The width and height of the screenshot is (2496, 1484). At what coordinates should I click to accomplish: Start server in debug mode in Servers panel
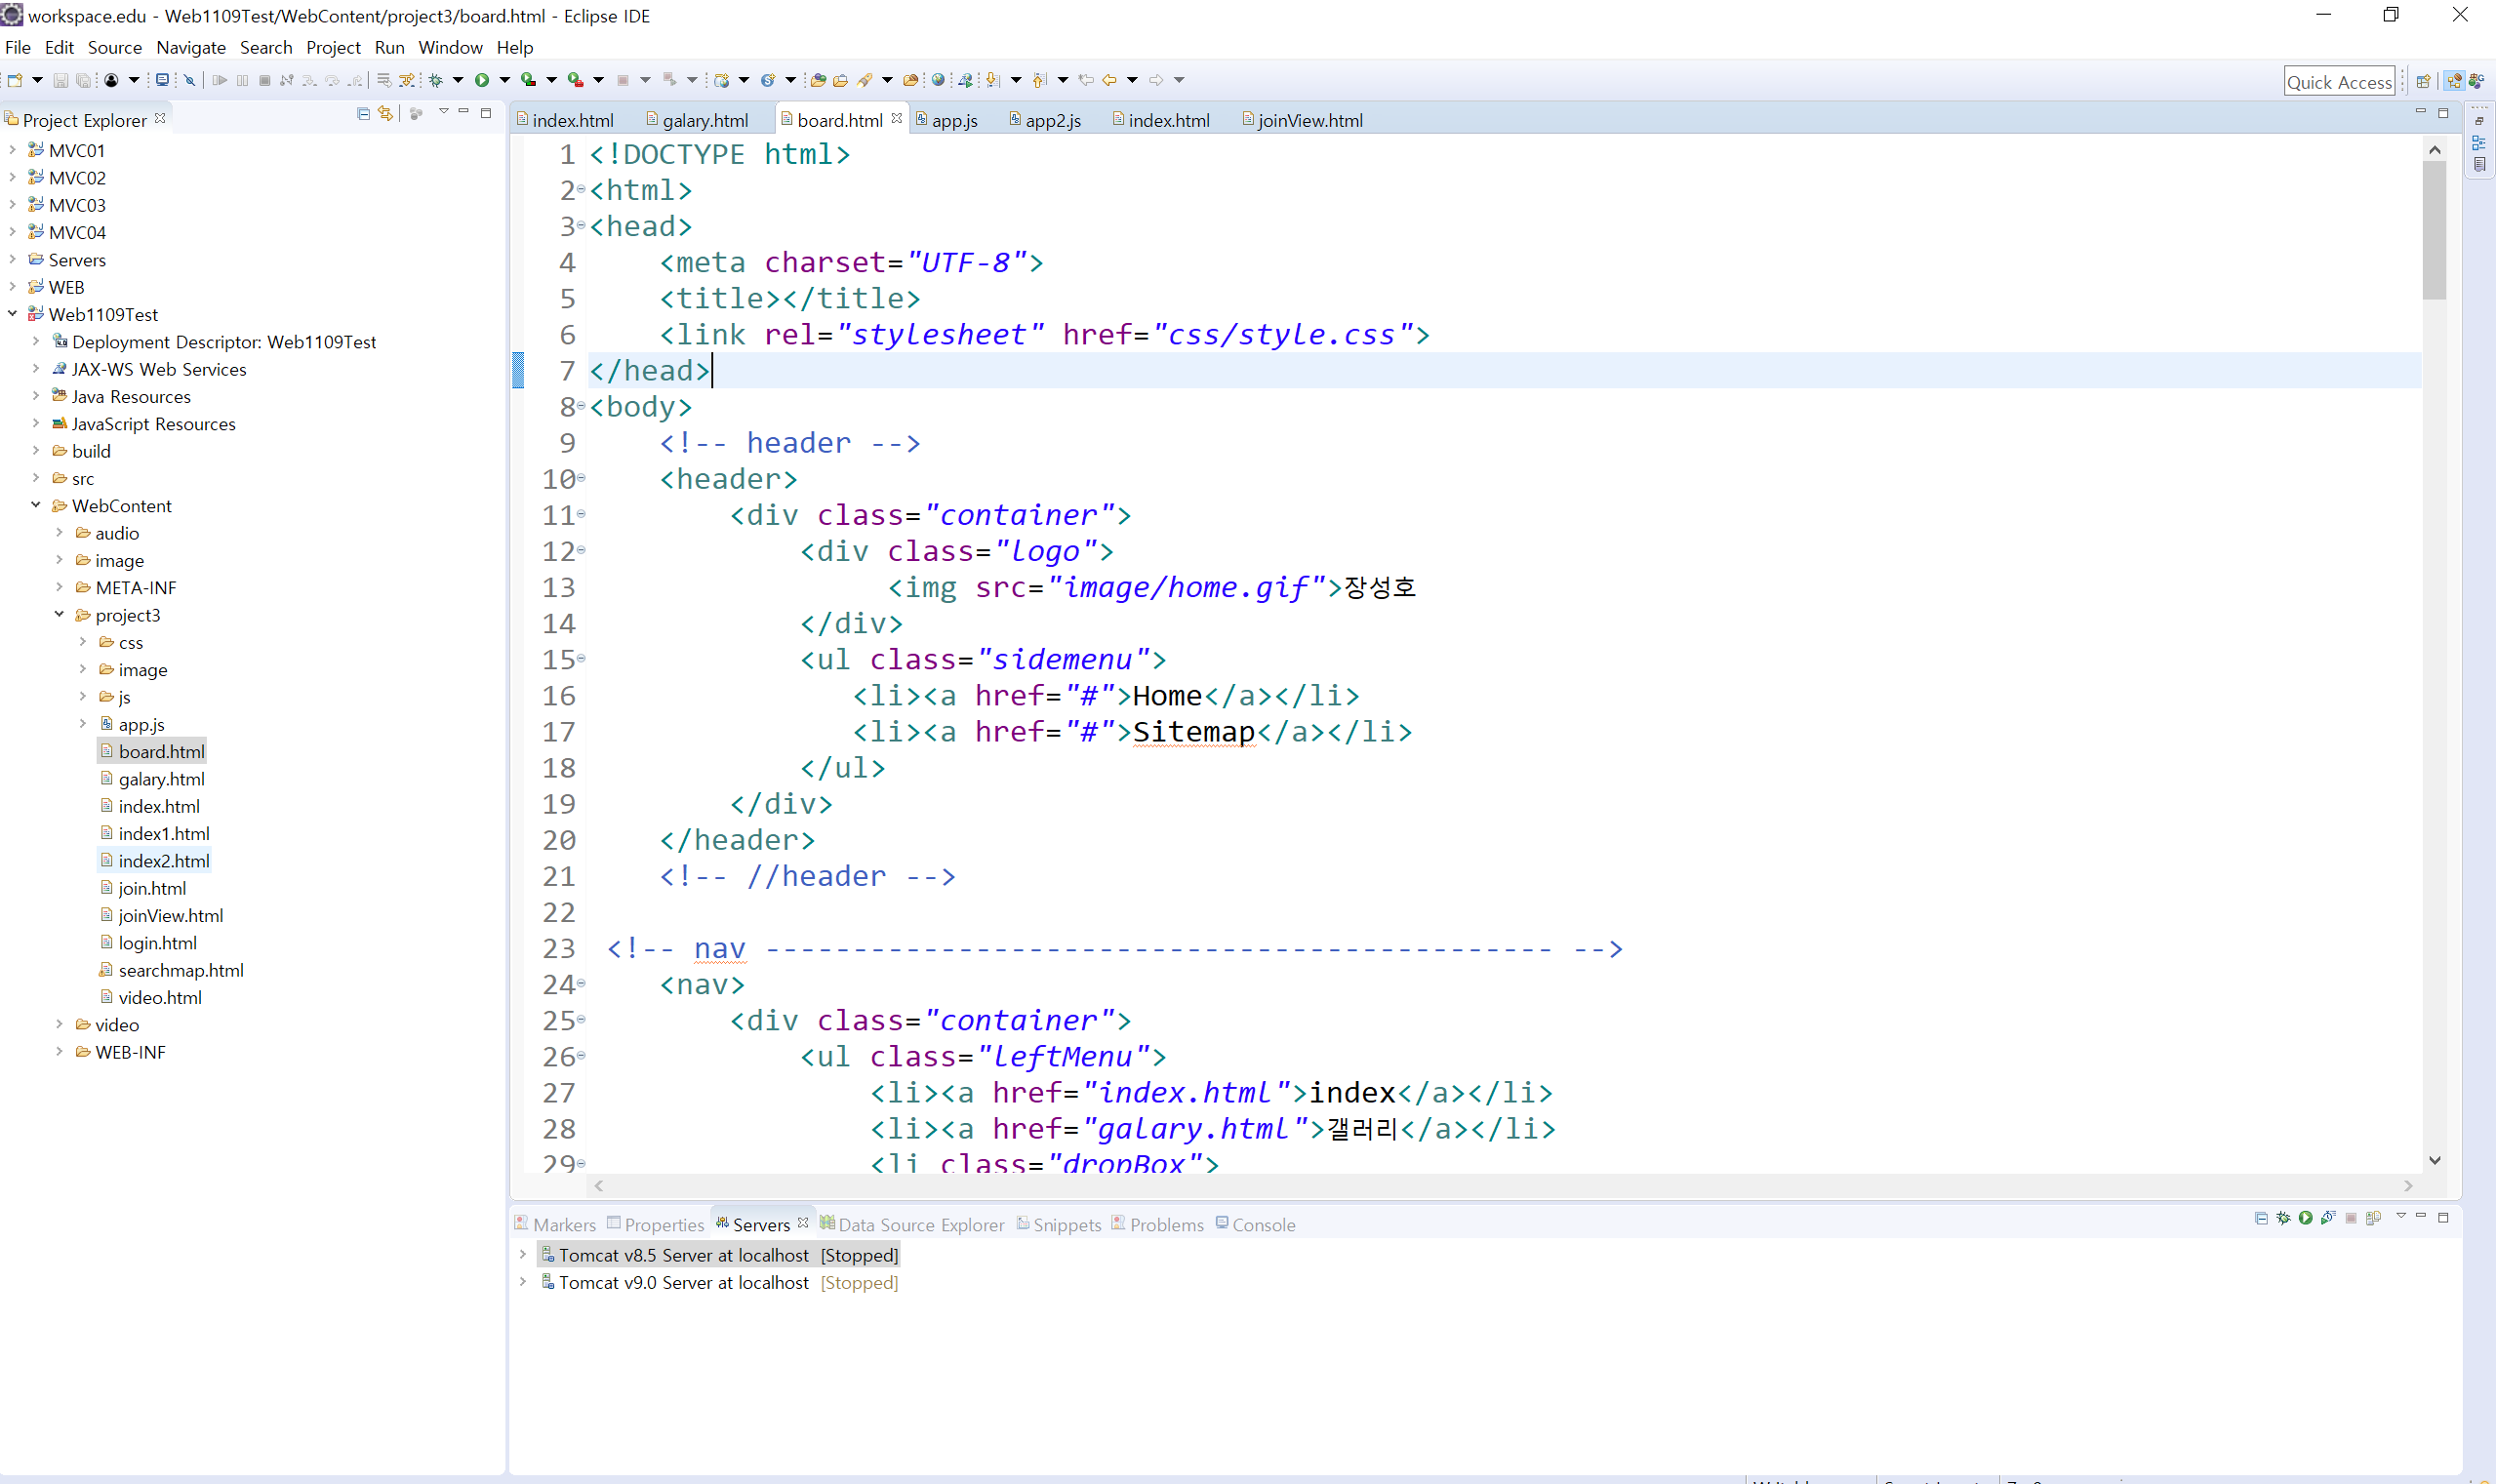click(x=2283, y=1218)
